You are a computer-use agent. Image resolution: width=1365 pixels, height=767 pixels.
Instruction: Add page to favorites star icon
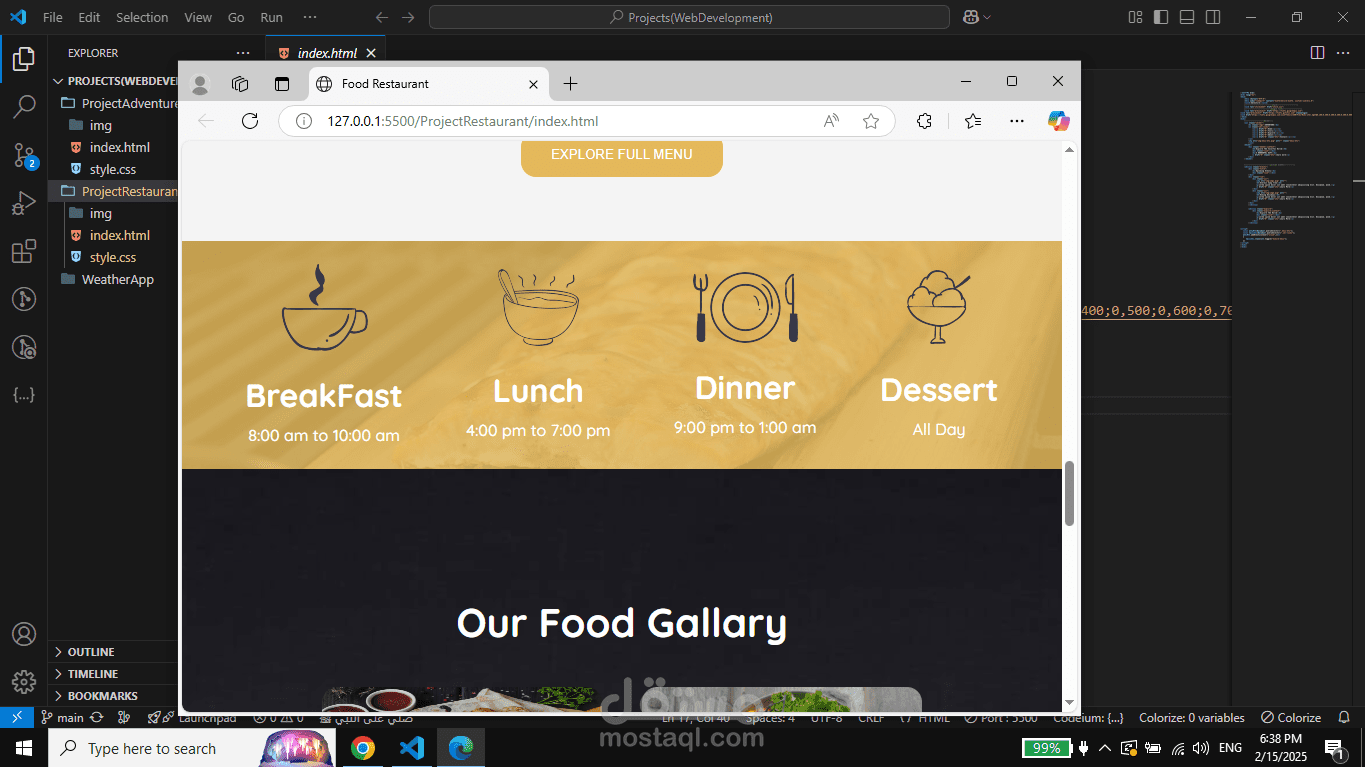[871, 121]
